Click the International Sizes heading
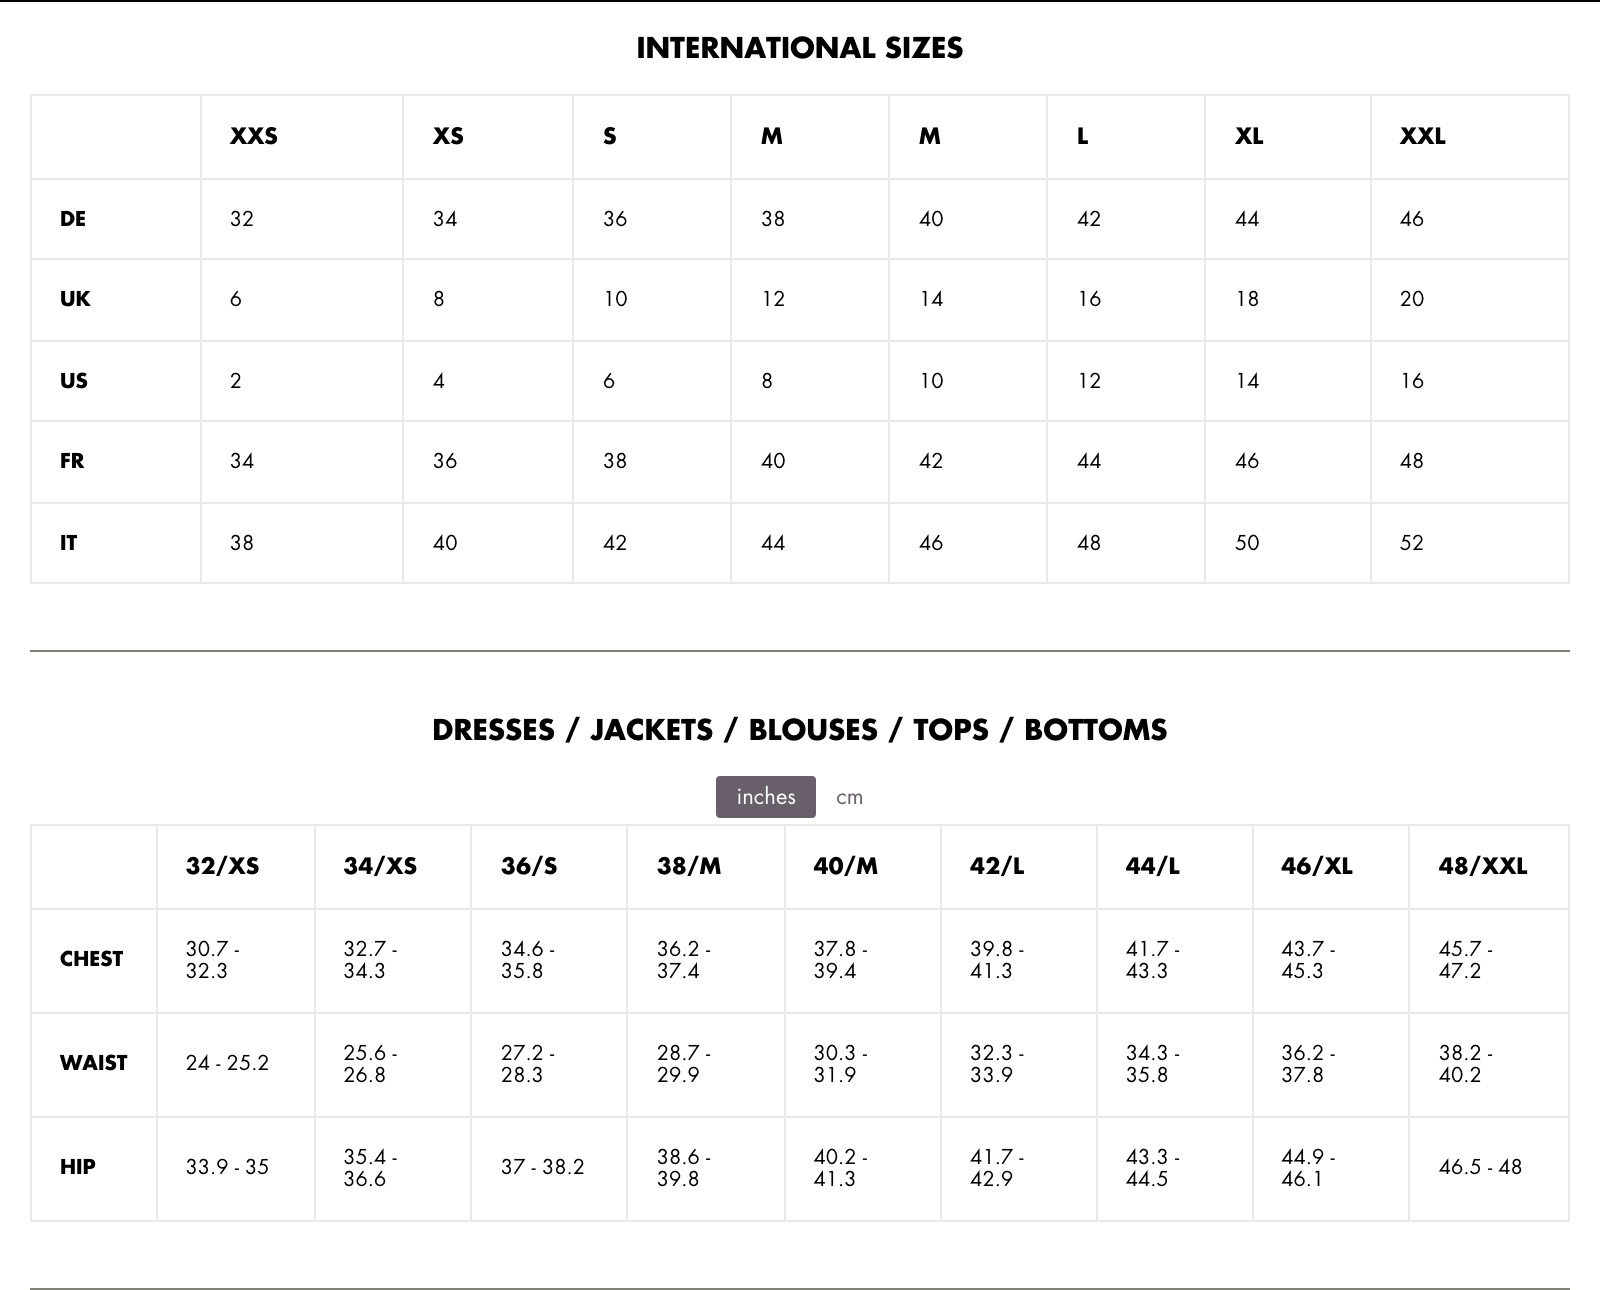Viewport: 1600px width, 1290px height. tap(800, 48)
